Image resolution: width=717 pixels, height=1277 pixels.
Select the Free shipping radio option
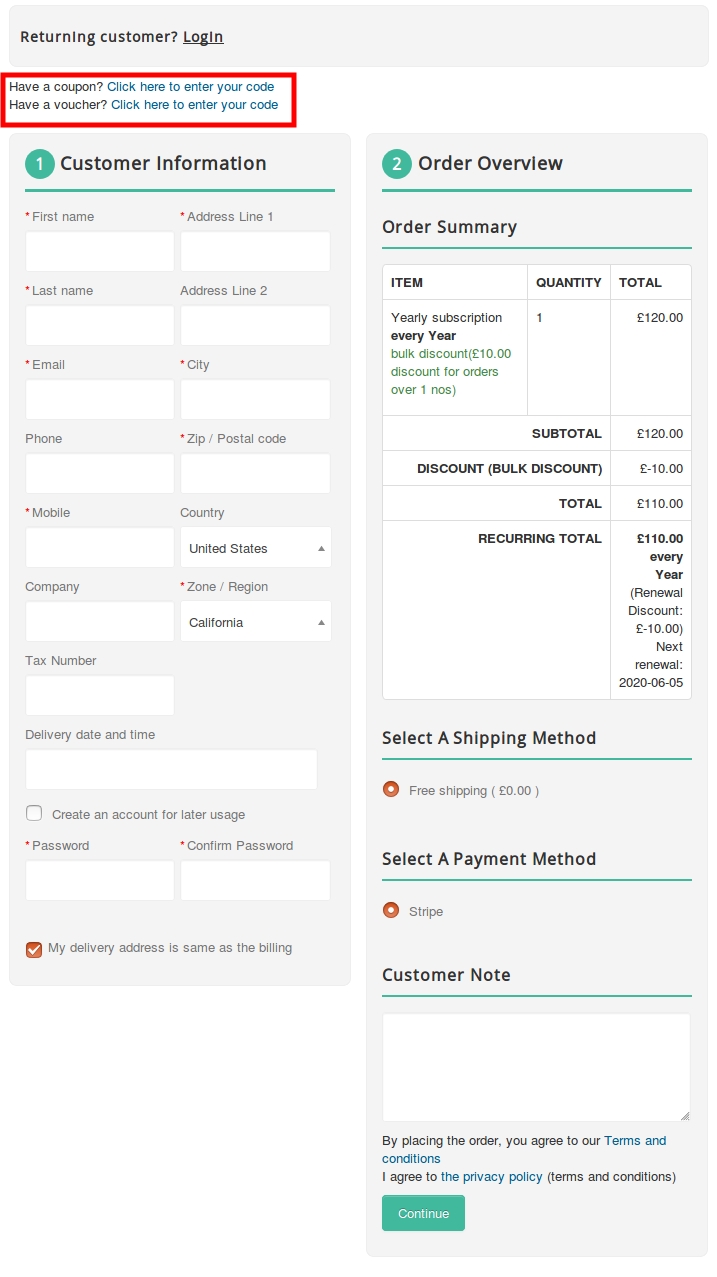(x=391, y=789)
